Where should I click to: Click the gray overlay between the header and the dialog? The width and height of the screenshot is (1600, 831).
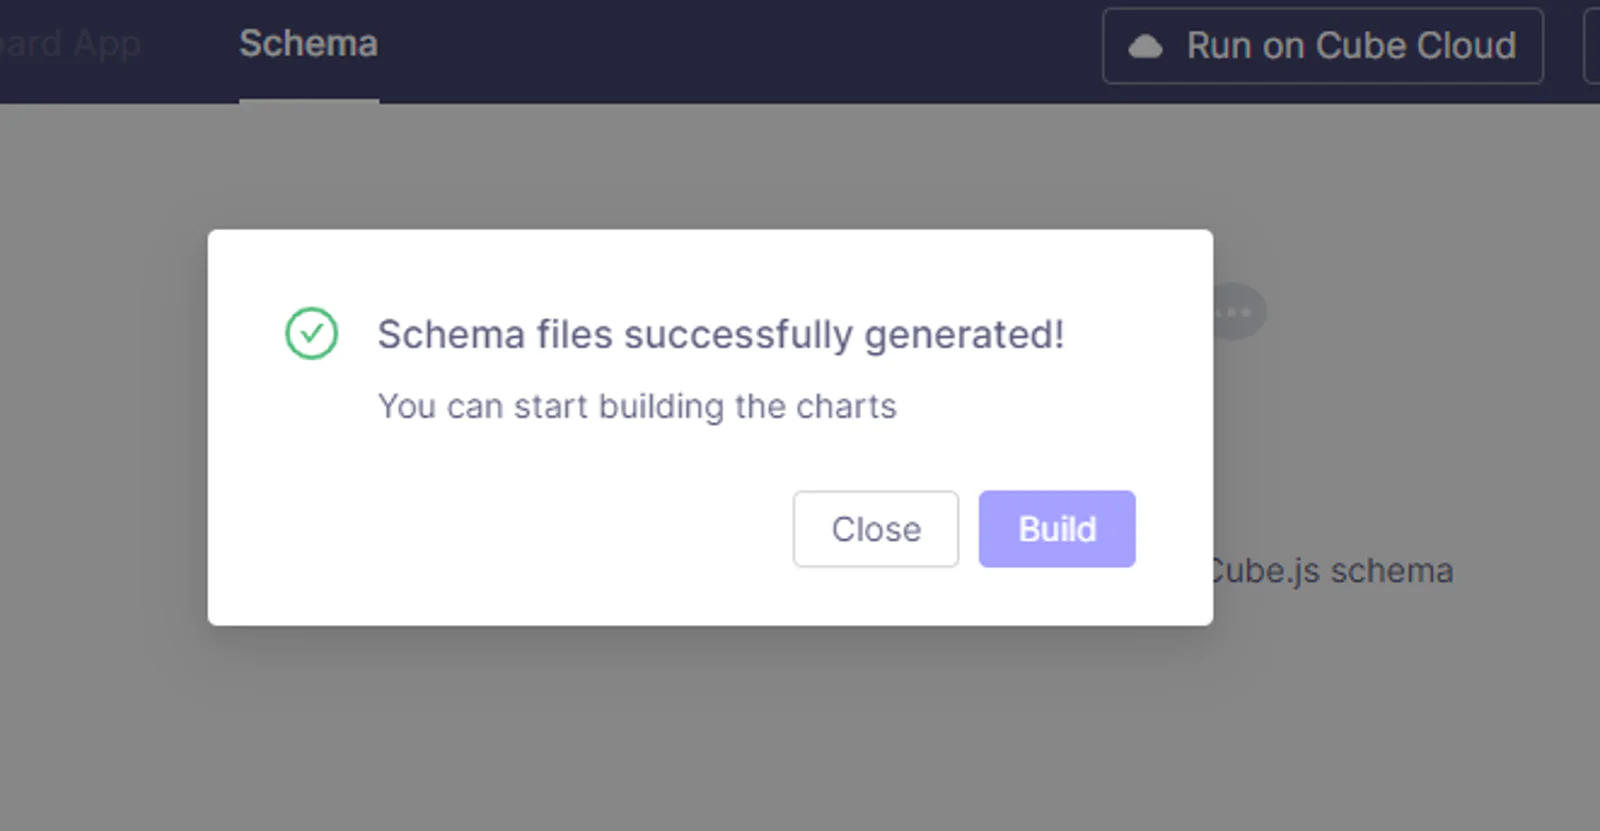[710, 166]
